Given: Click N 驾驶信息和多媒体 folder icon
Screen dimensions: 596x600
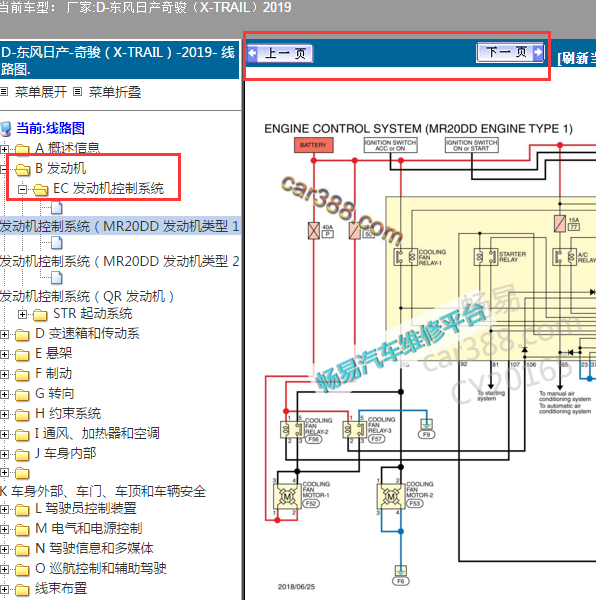Looking at the screenshot, I should tap(22, 550).
